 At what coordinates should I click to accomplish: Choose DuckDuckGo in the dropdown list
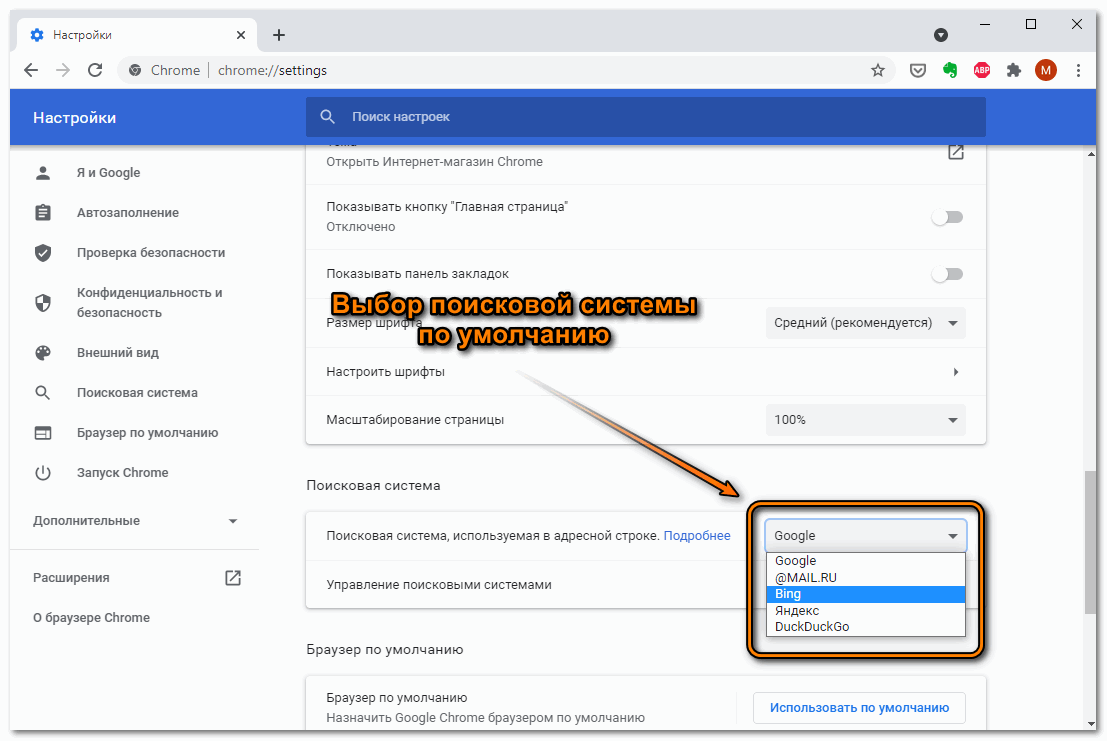pyautogui.click(x=865, y=627)
